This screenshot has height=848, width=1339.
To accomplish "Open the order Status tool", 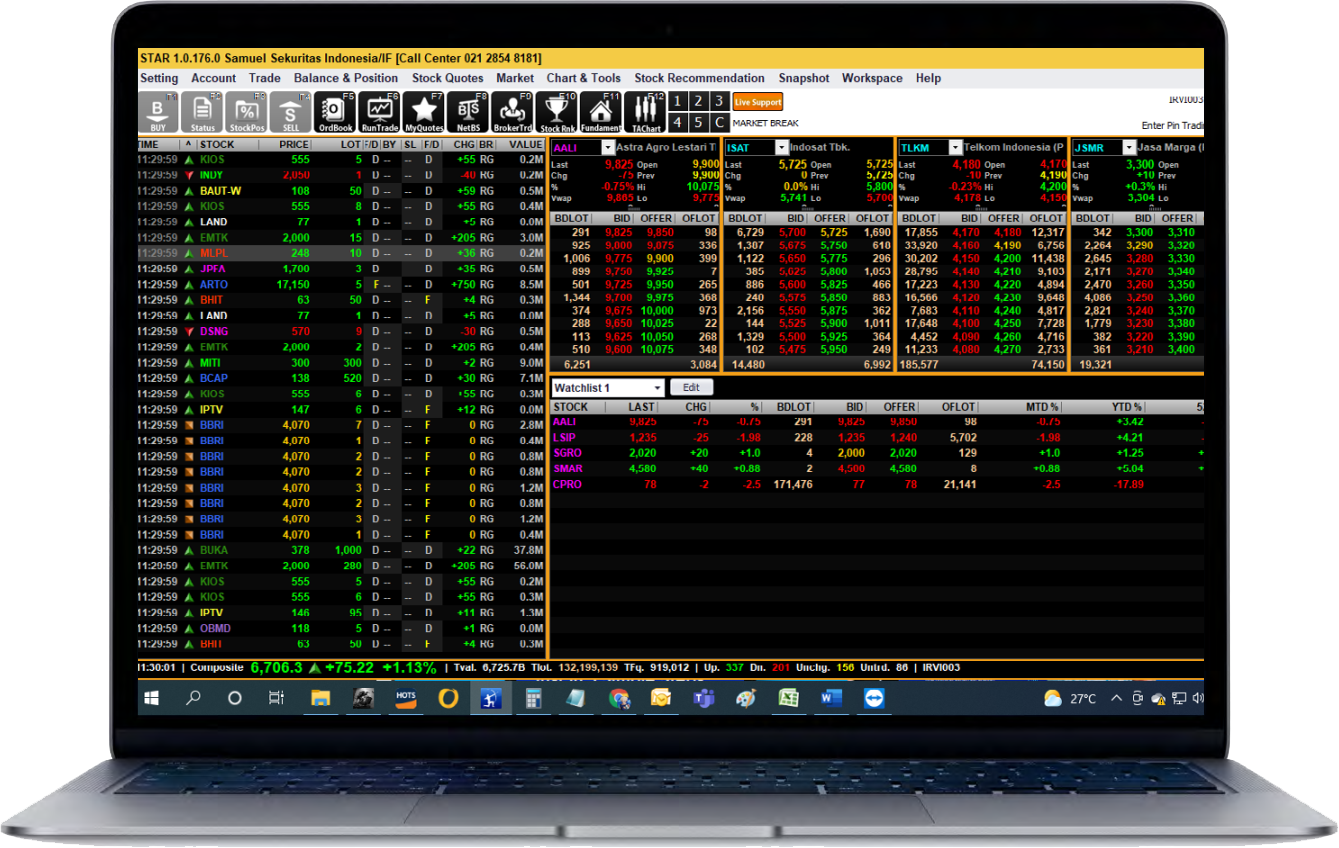I will point(203,113).
